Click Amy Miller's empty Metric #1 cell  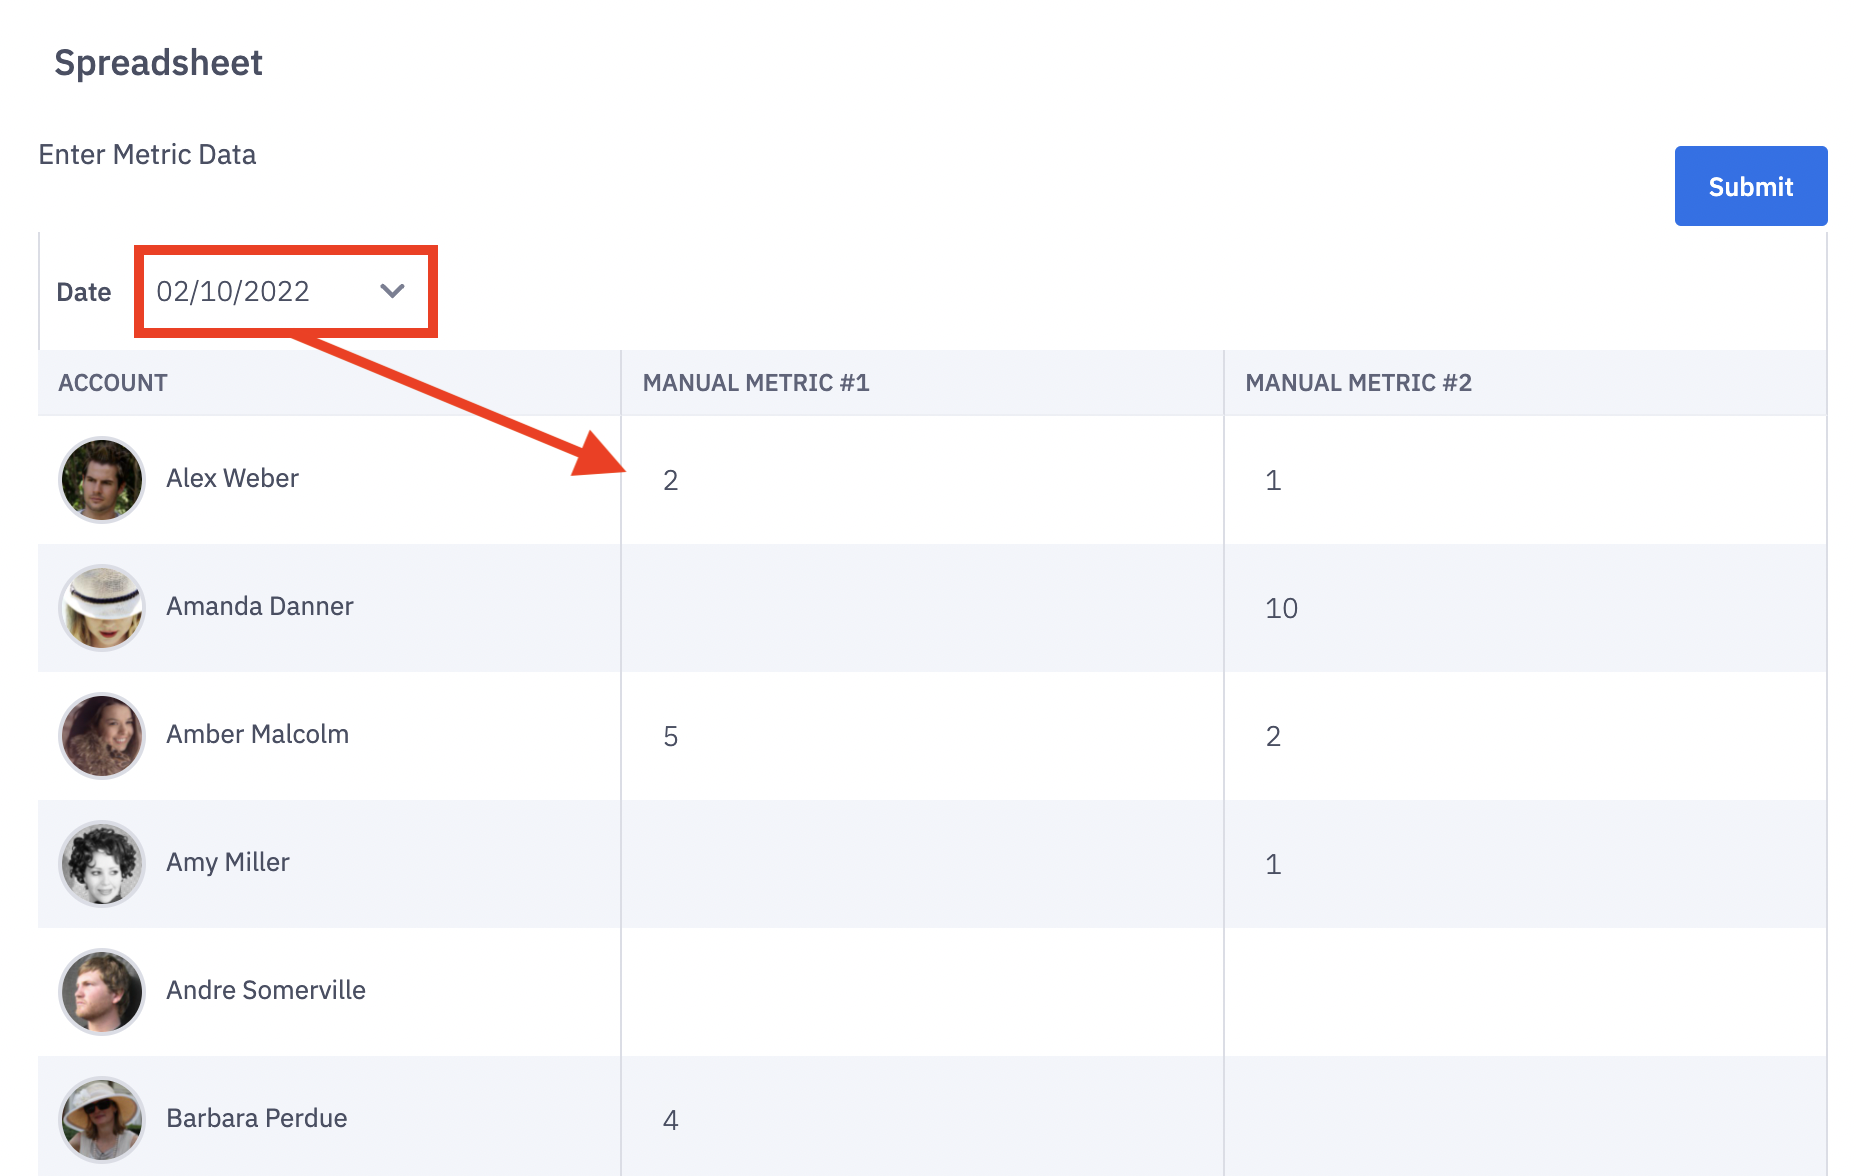920,864
